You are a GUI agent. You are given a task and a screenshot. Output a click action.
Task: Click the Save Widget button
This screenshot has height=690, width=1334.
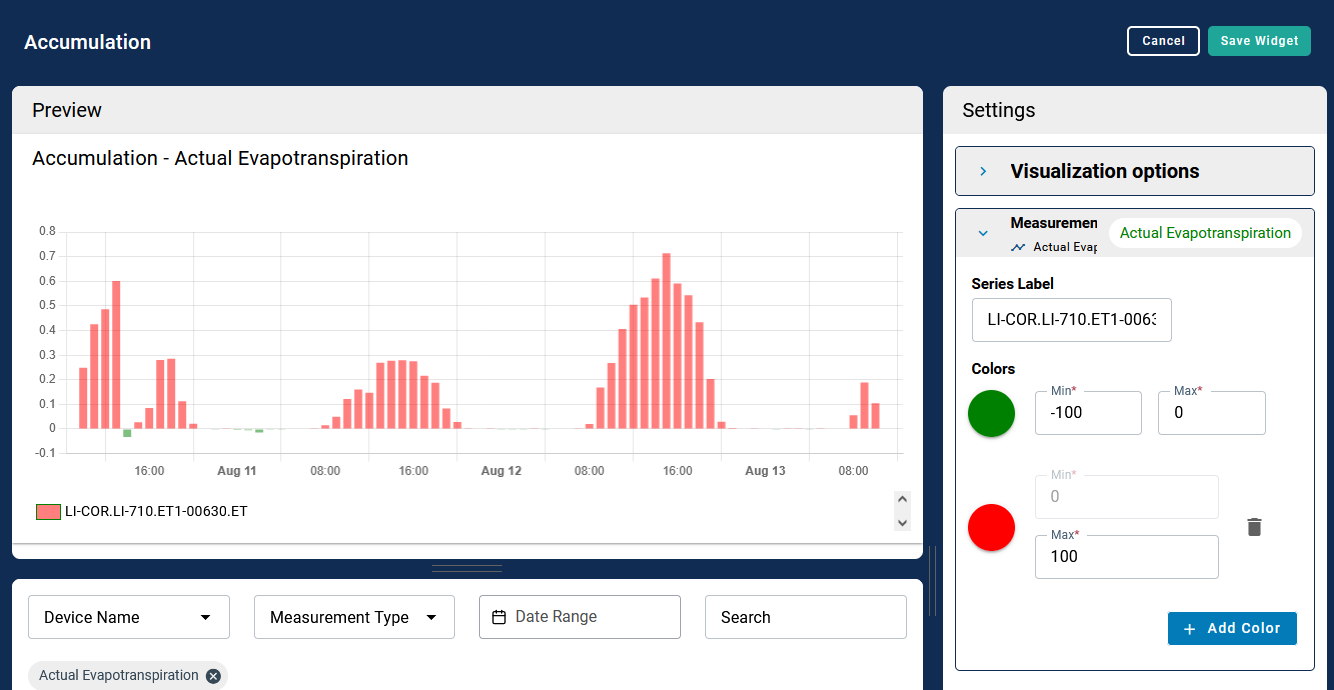(x=1259, y=41)
